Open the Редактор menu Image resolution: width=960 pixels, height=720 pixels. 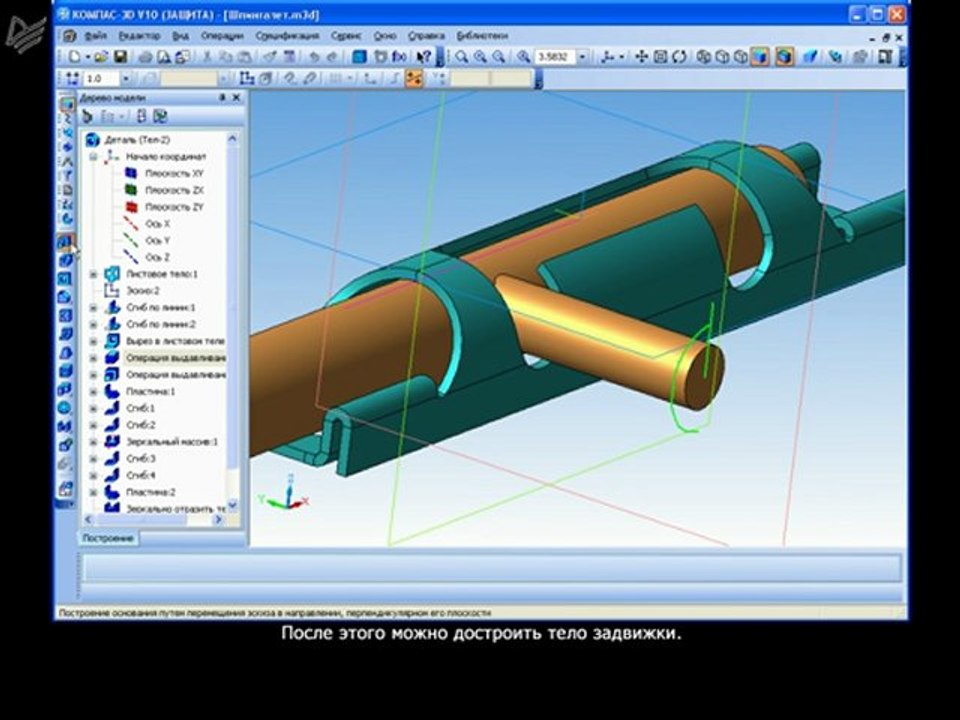pos(139,36)
